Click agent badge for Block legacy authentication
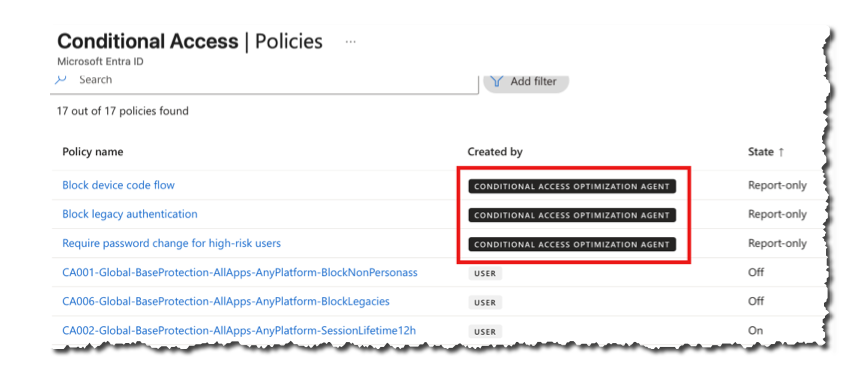Viewport: 860px width, 372px height. point(572,215)
